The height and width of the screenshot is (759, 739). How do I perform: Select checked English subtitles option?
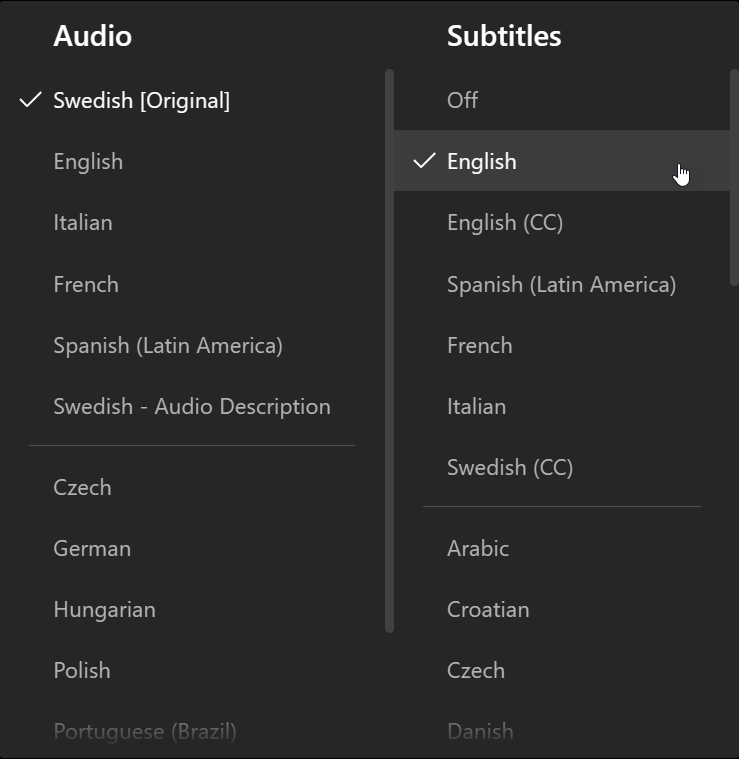pos(482,162)
